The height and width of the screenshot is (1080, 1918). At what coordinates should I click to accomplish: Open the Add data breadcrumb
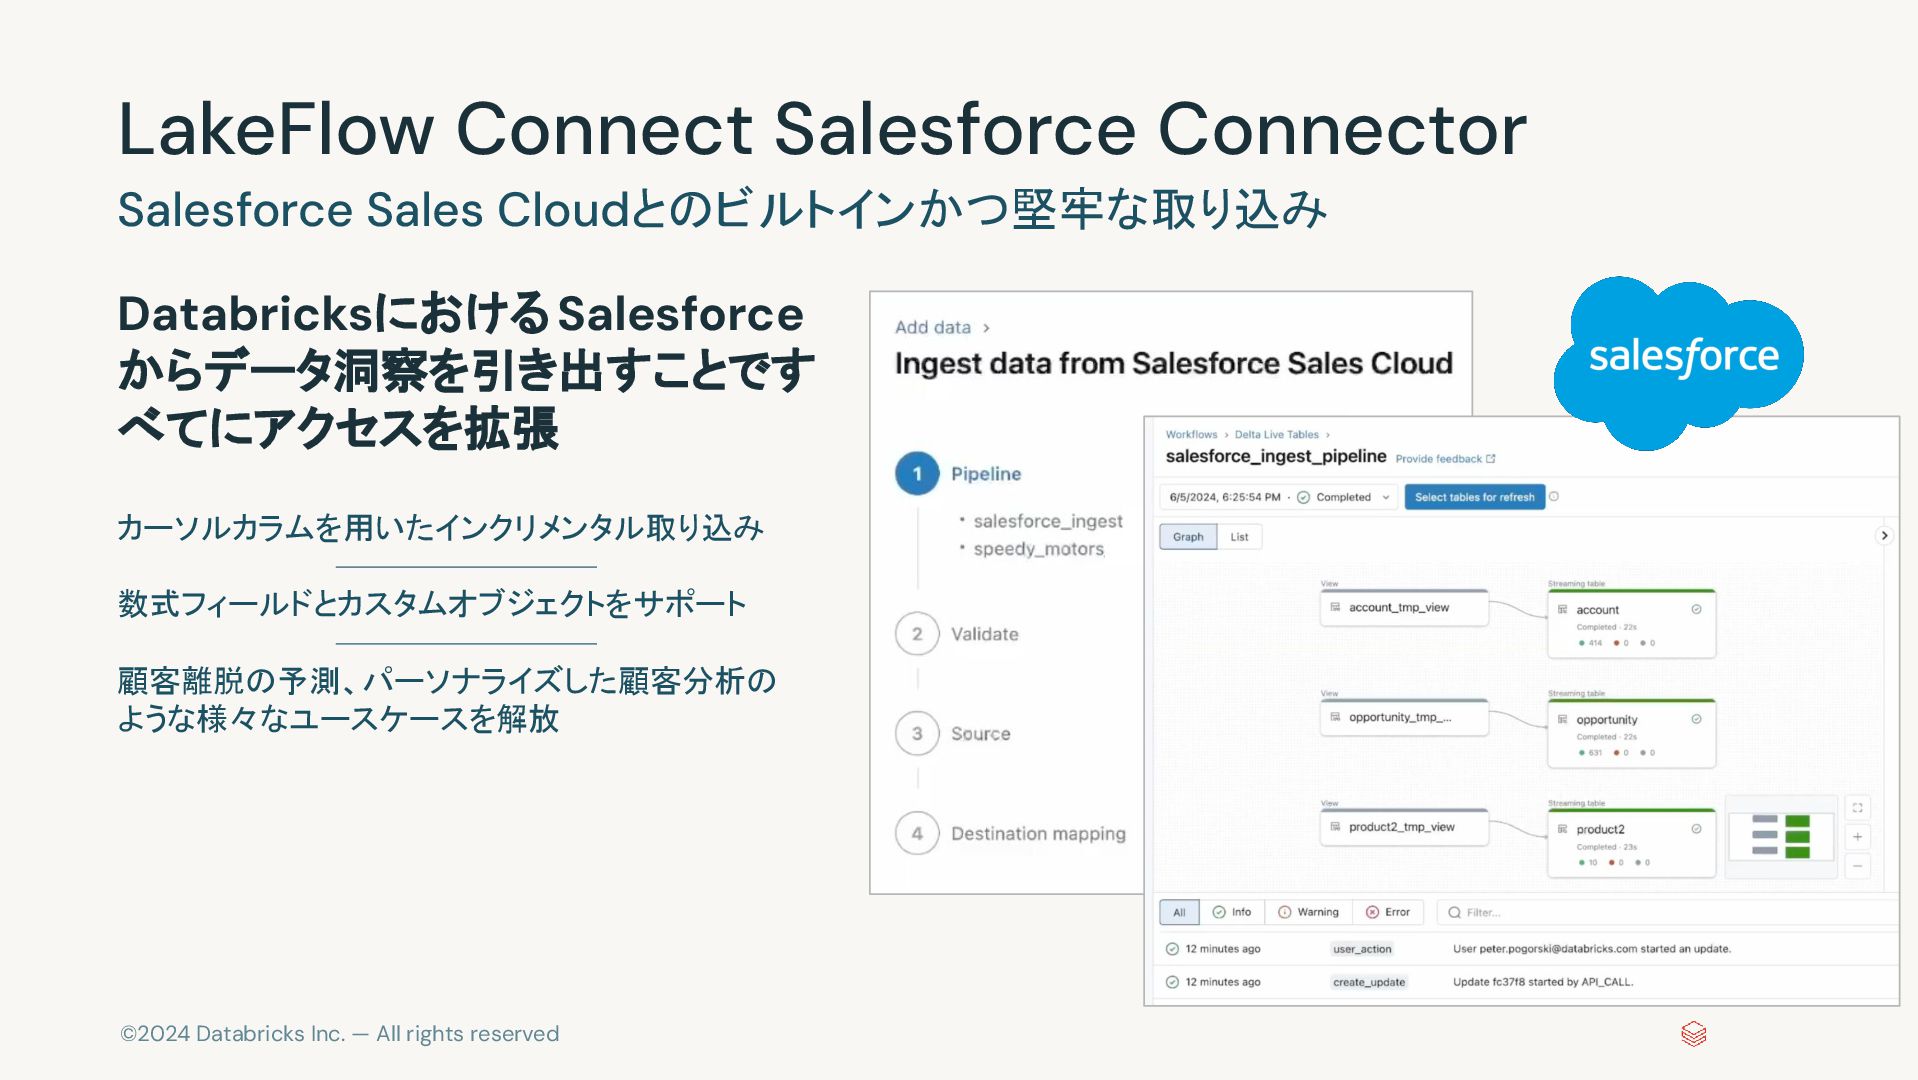click(x=933, y=327)
